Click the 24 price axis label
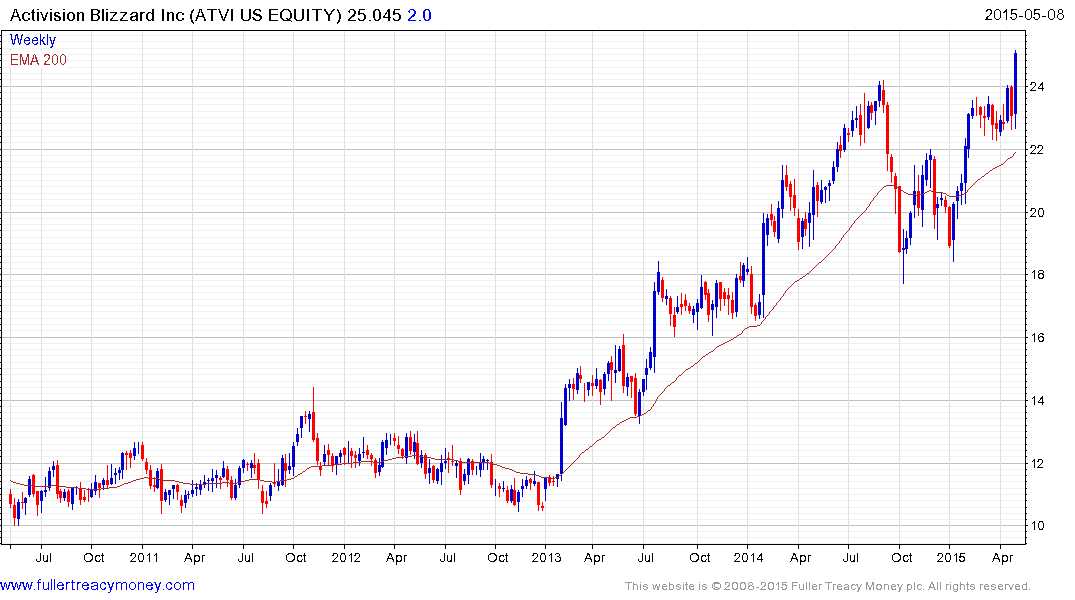This screenshot has width=1075, height=600. pyautogui.click(x=1037, y=86)
